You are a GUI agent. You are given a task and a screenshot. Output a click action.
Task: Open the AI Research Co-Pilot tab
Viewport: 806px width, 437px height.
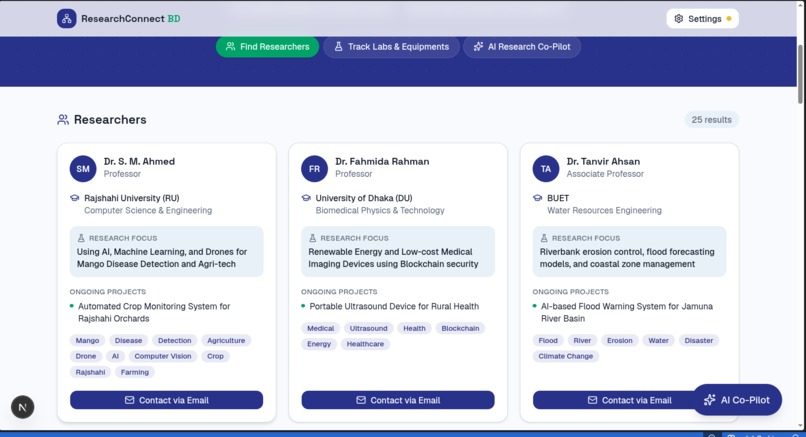(x=522, y=47)
